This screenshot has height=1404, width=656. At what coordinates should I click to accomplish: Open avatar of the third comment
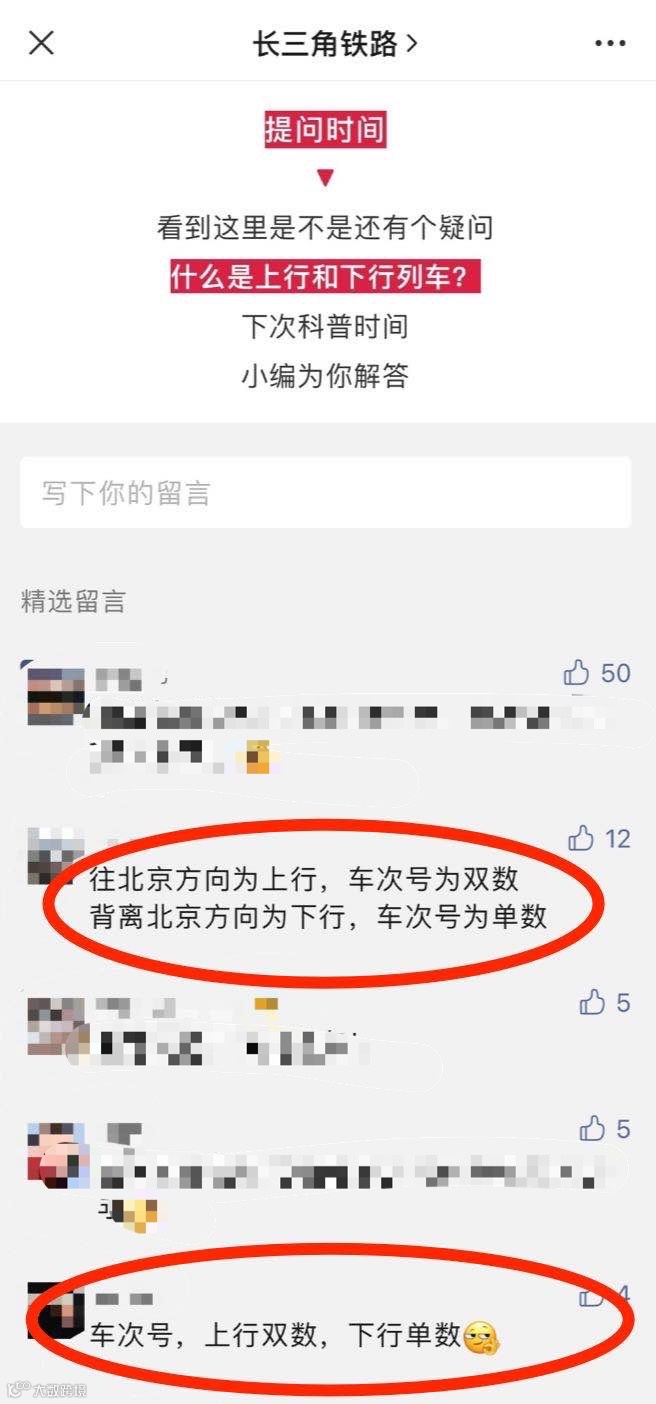click(x=56, y=1026)
